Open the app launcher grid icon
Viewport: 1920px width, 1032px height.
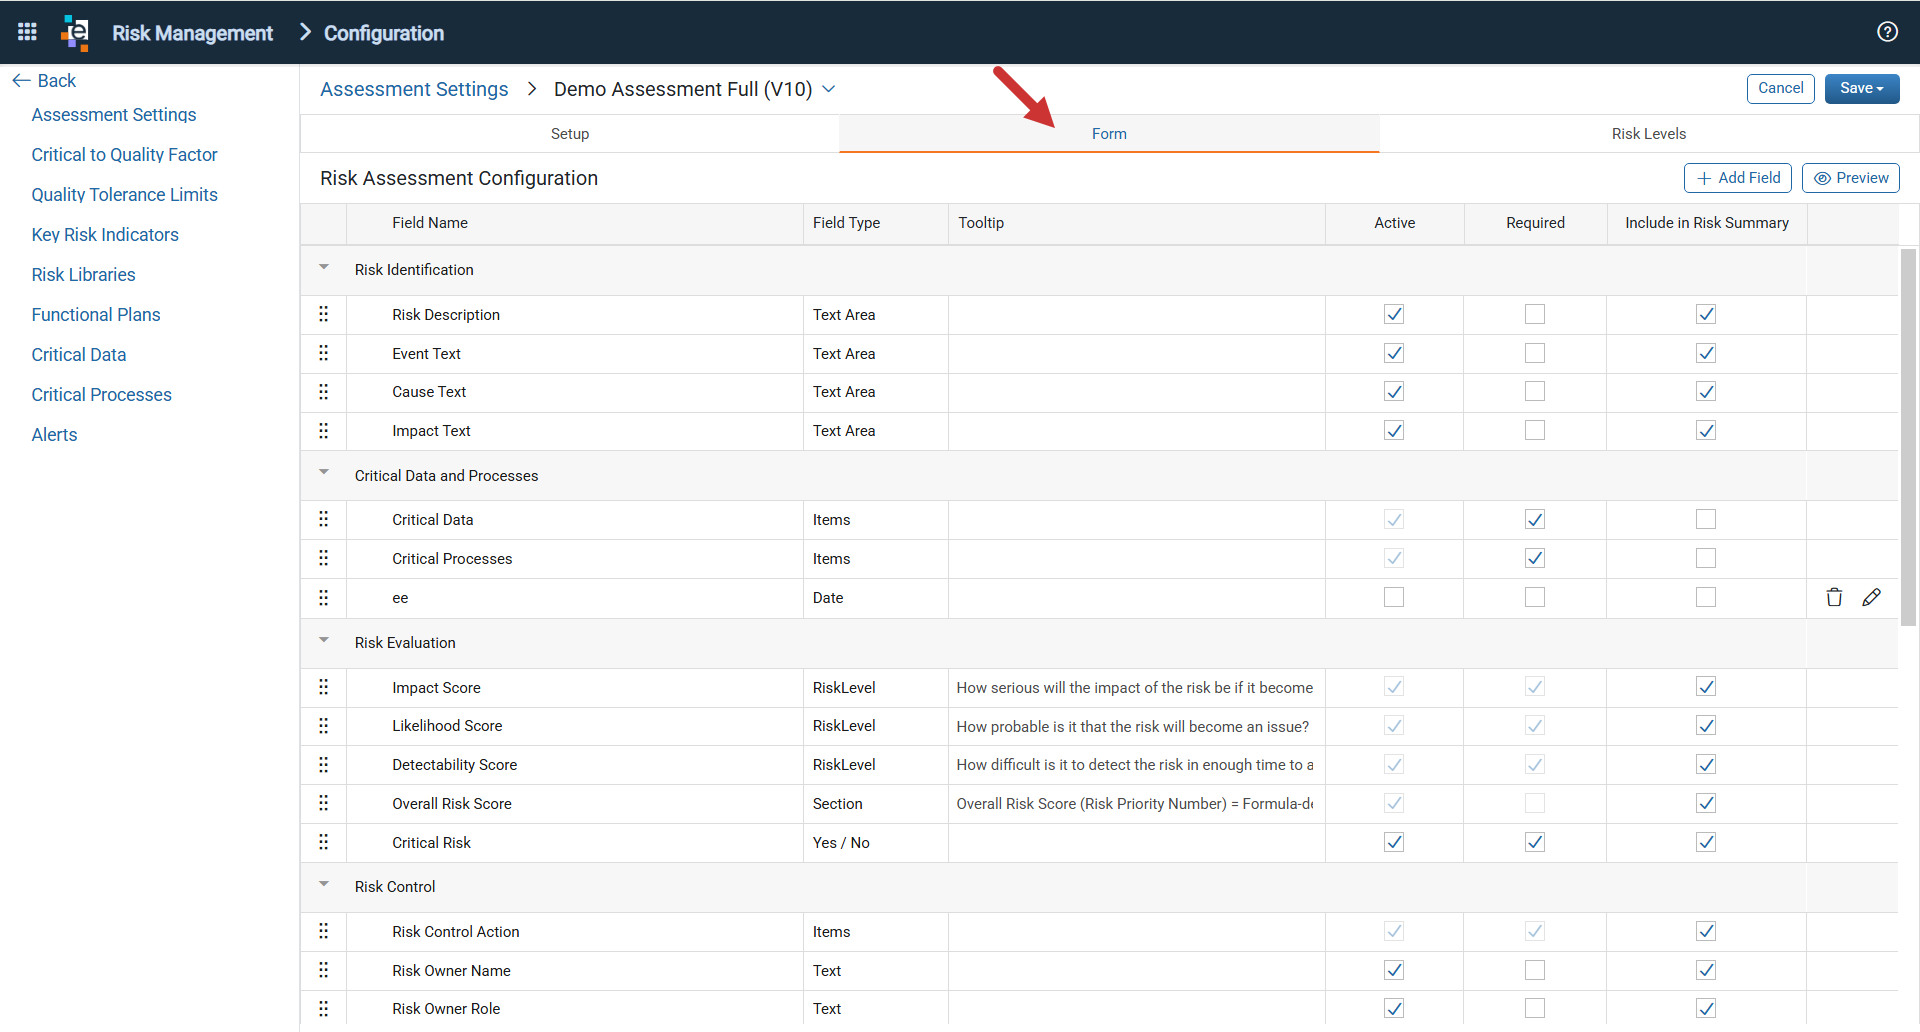27,32
